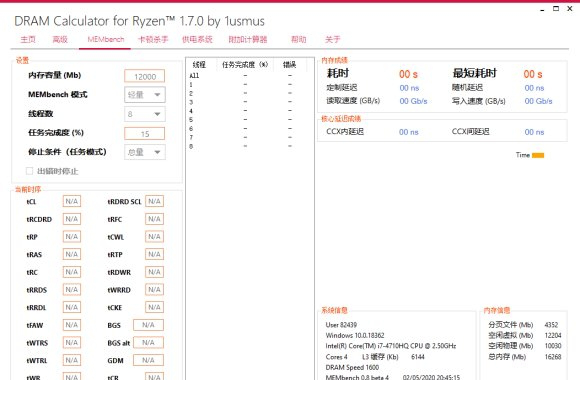Click the tRRDL value field
The image size is (580, 395).
pos(72,307)
